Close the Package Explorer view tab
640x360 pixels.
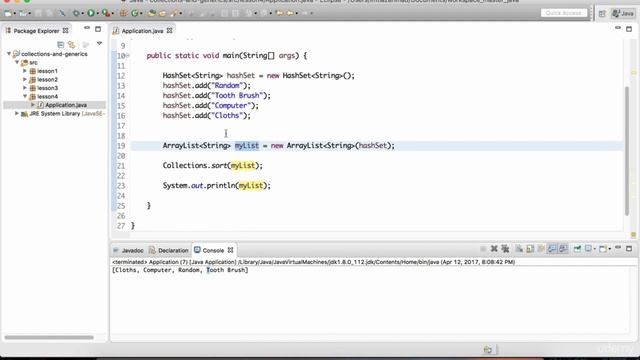click(x=65, y=31)
